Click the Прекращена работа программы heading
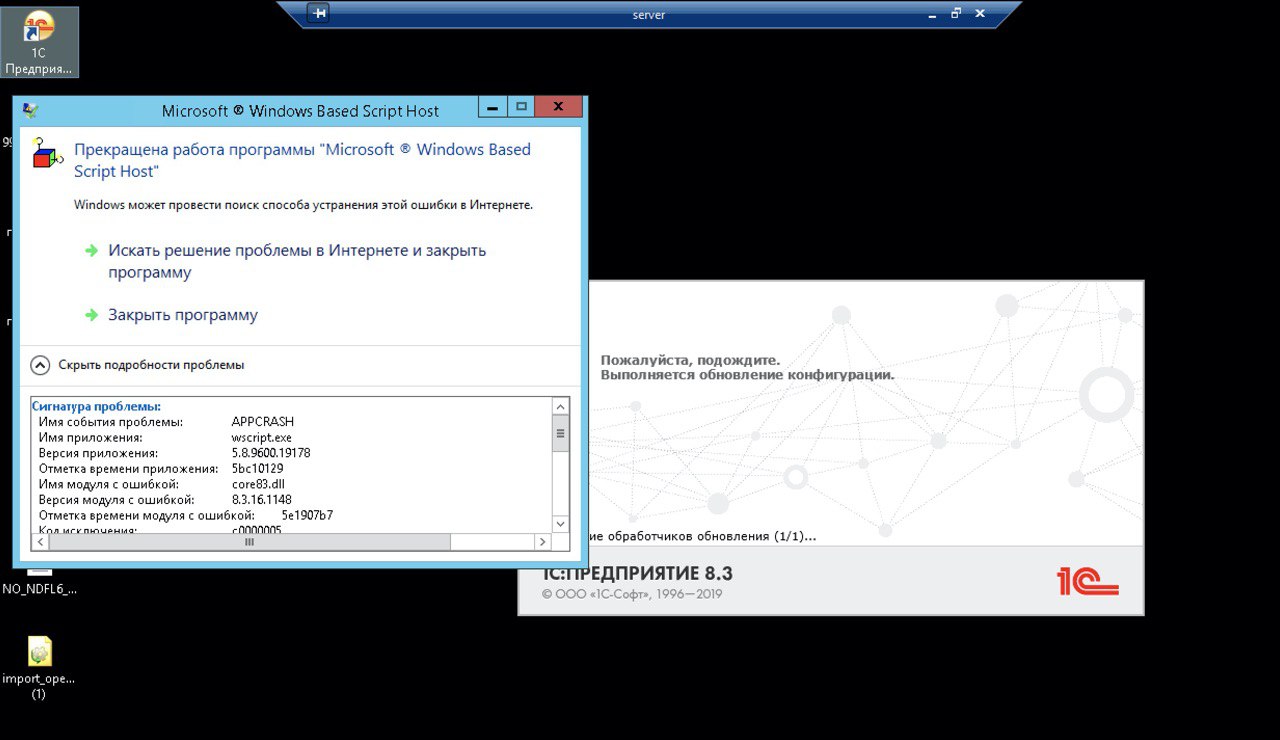The width and height of the screenshot is (1280, 740). coord(303,160)
